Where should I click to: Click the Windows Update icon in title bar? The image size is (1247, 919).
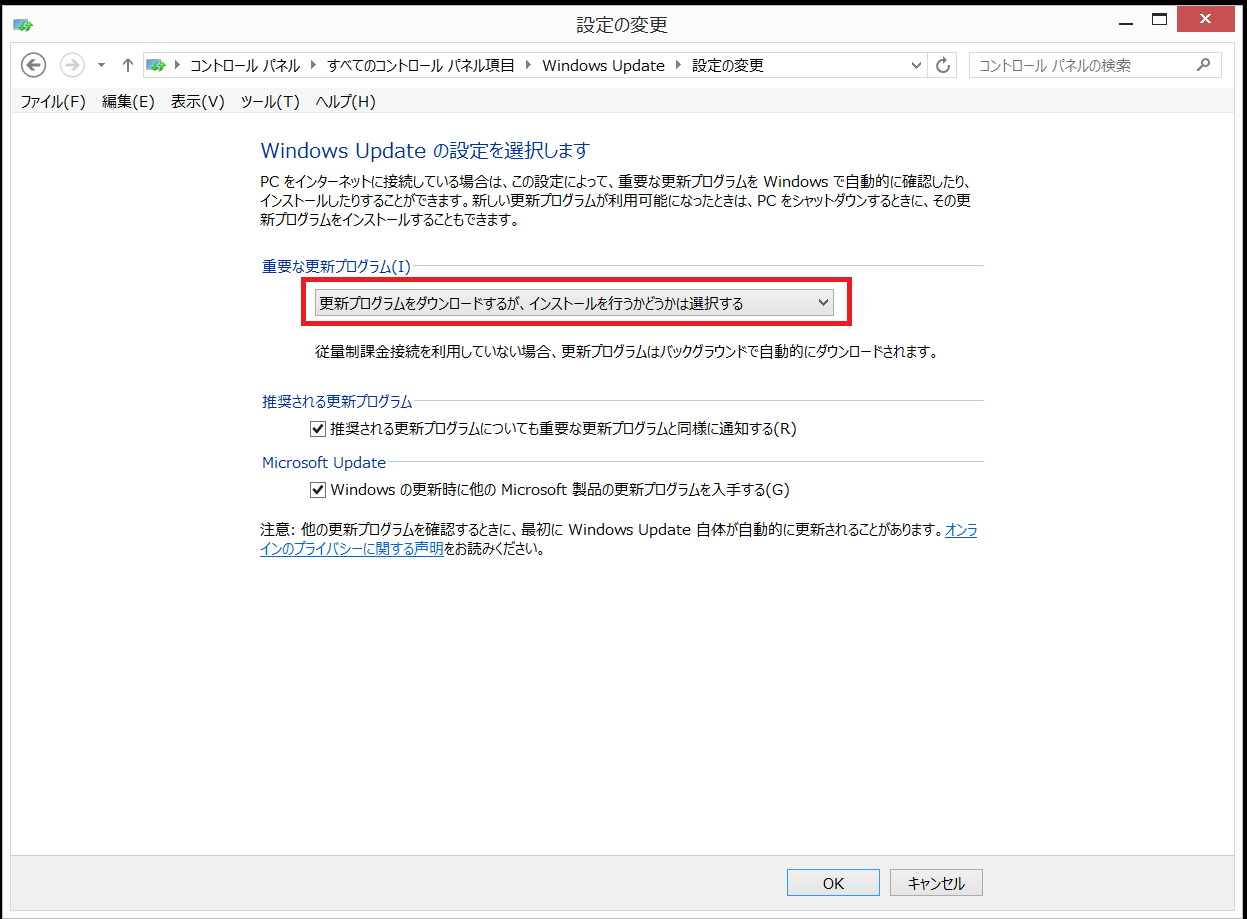coord(22,24)
